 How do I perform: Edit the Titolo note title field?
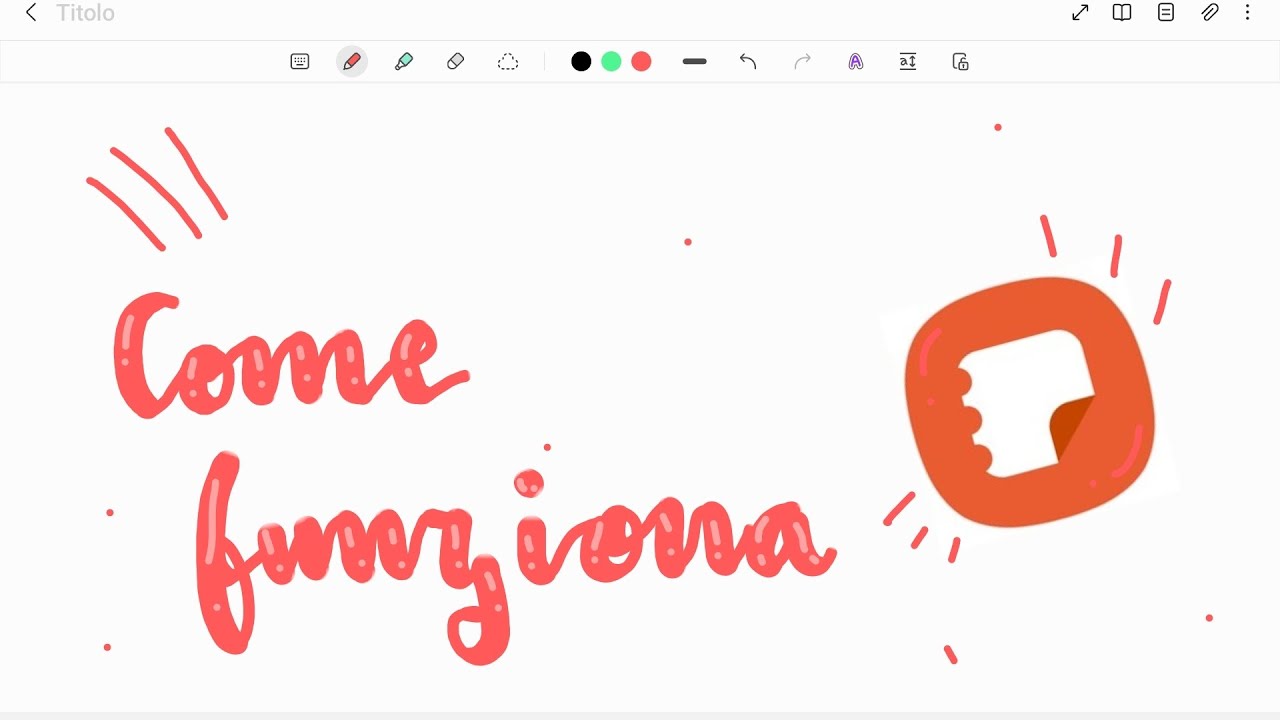coord(85,13)
